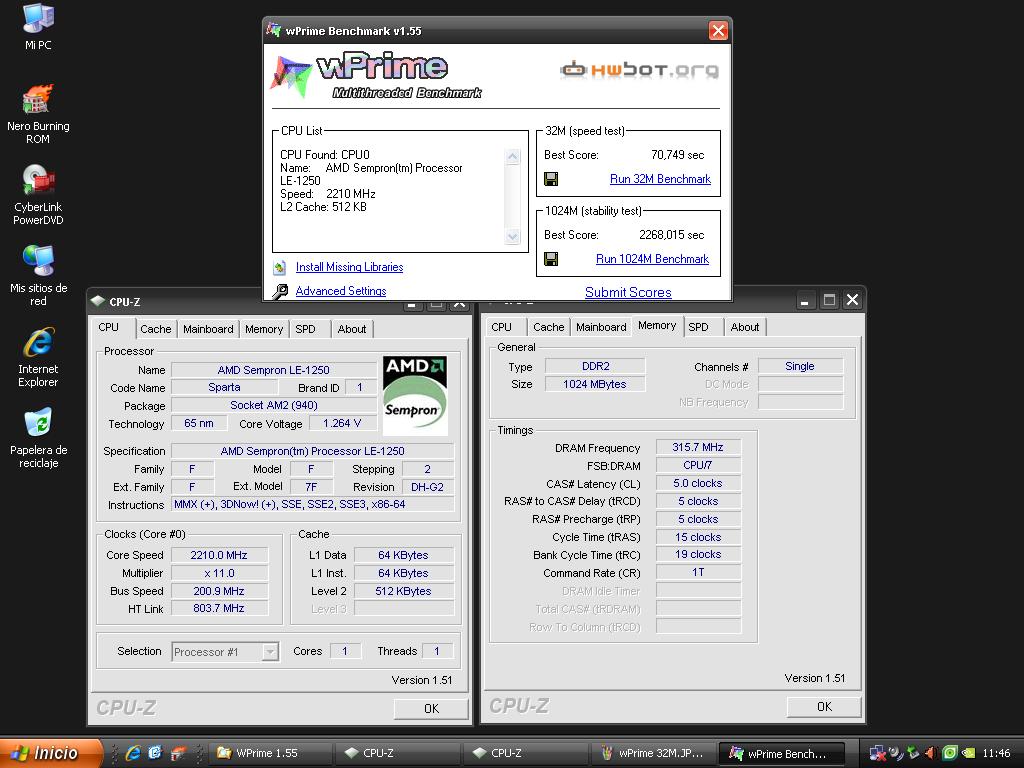The width and height of the screenshot is (1024, 768).
Task: Click the Cores value field
Action: (x=345, y=651)
